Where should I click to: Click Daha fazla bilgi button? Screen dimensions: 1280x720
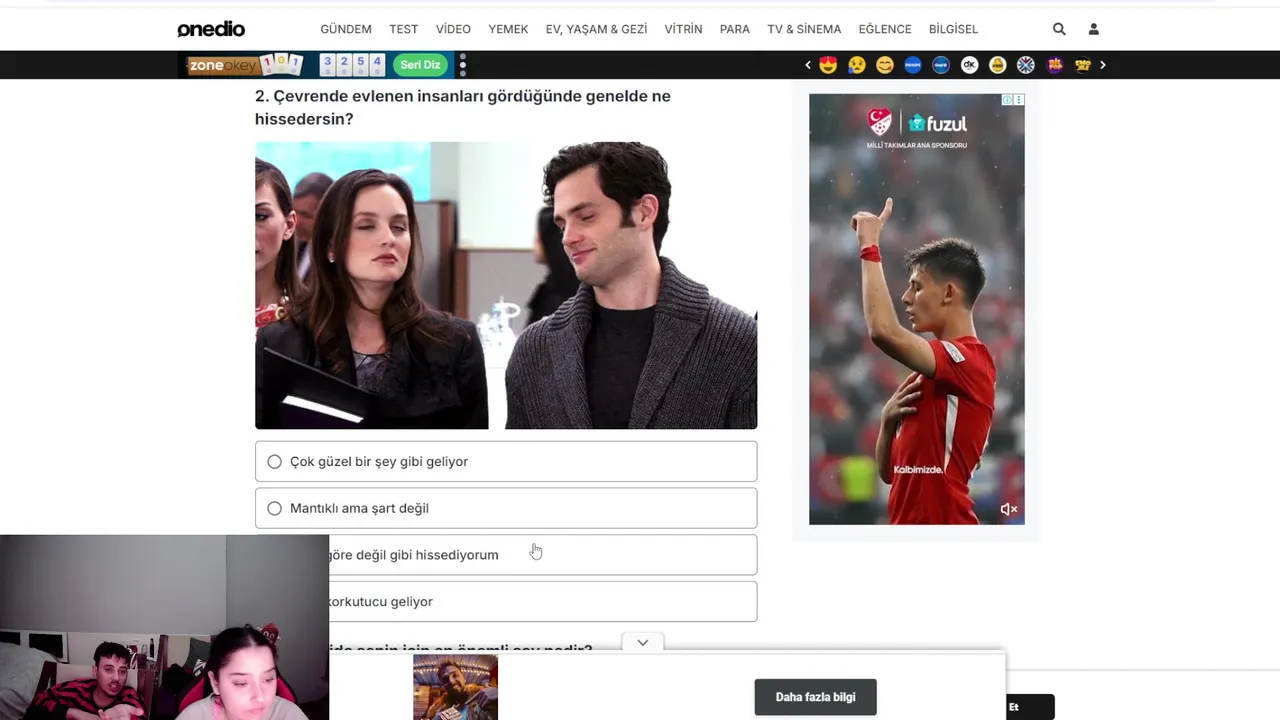coord(816,697)
